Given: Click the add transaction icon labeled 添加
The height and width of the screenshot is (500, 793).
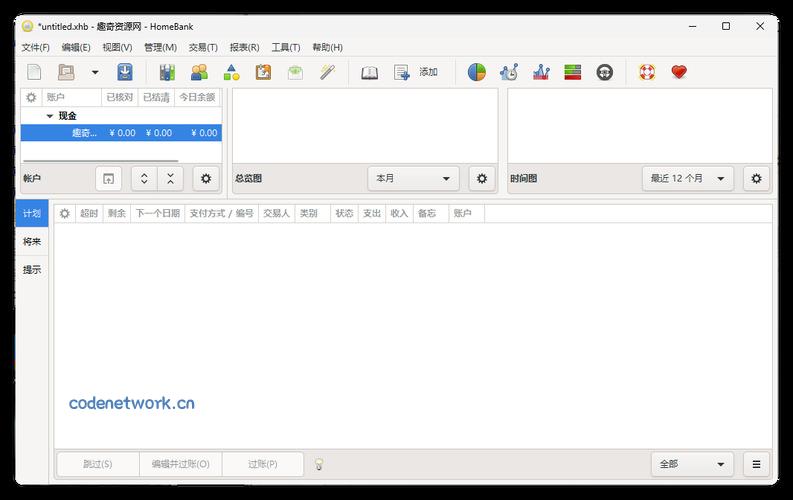Looking at the screenshot, I should coord(415,72).
